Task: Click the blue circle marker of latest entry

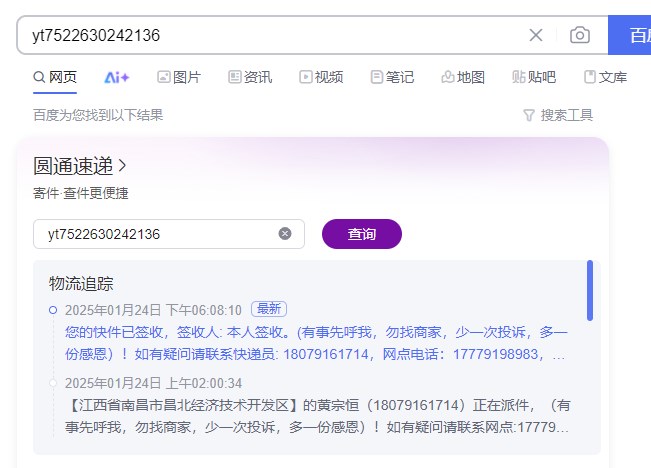Action: point(53,310)
